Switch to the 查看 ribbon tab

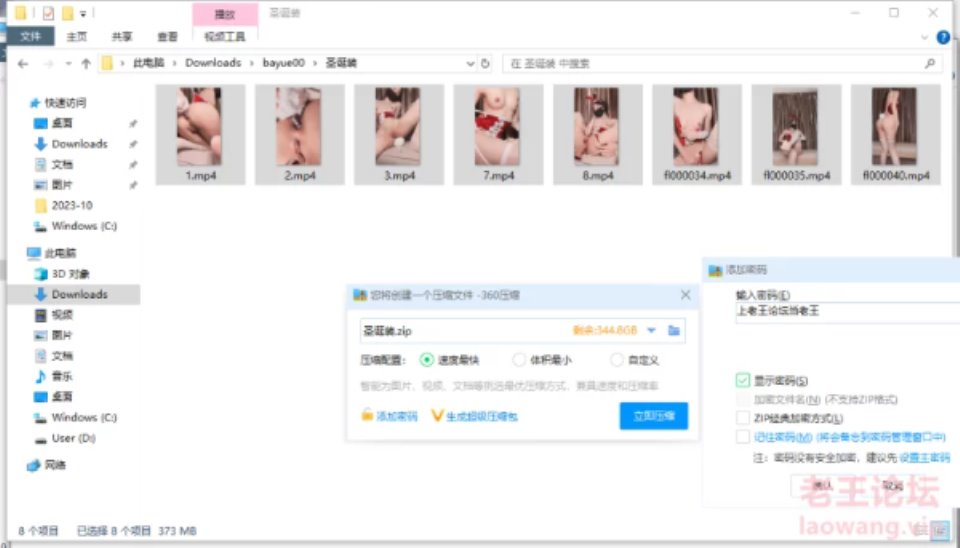[x=167, y=37]
